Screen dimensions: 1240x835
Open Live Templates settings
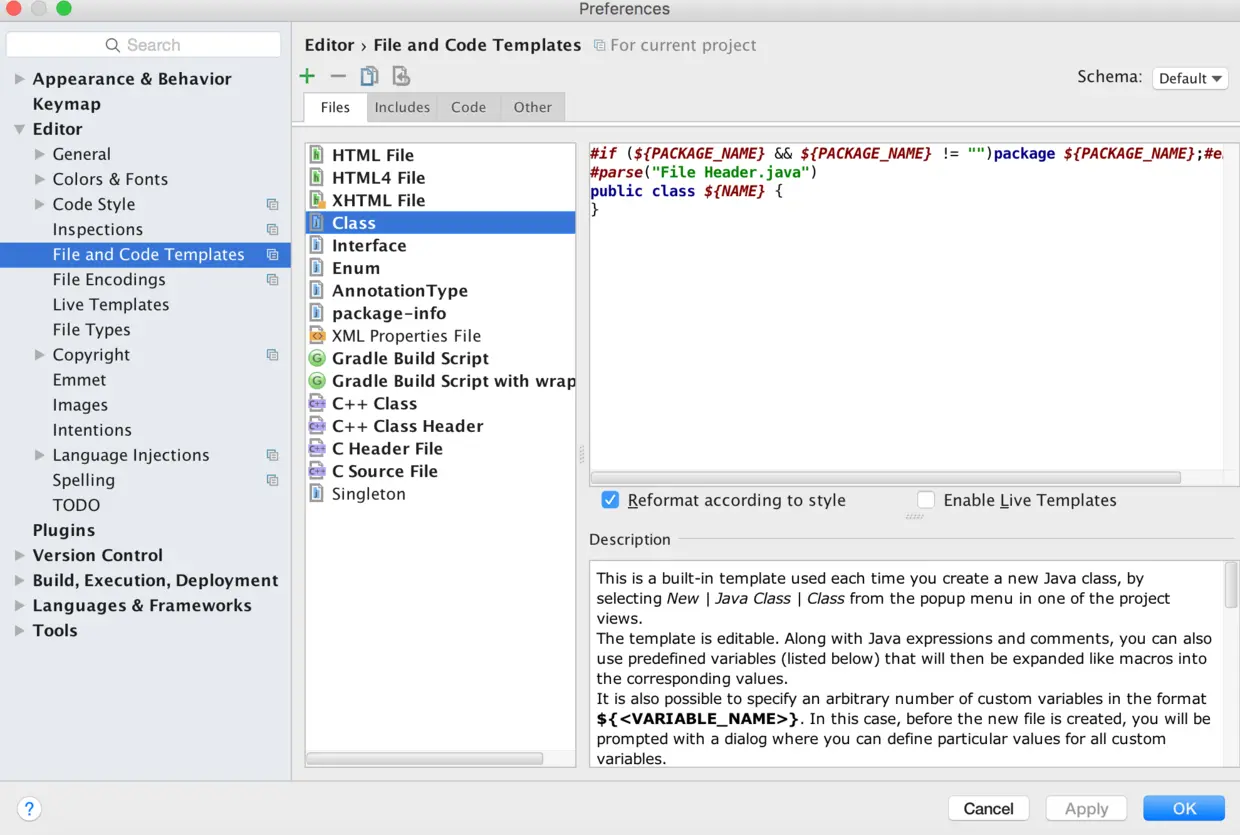(x=111, y=305)
